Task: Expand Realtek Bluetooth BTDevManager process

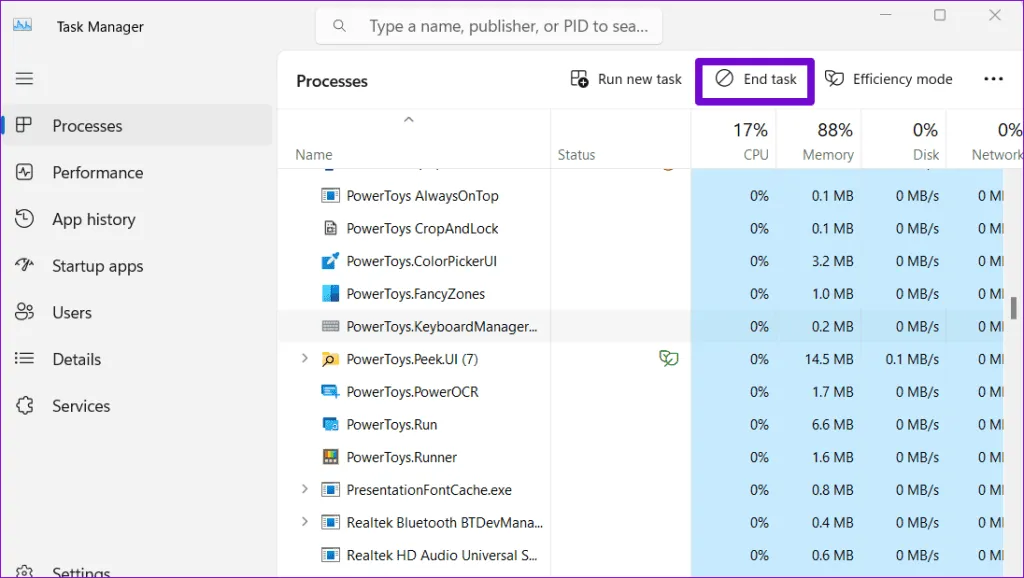Action: point(305,522)
